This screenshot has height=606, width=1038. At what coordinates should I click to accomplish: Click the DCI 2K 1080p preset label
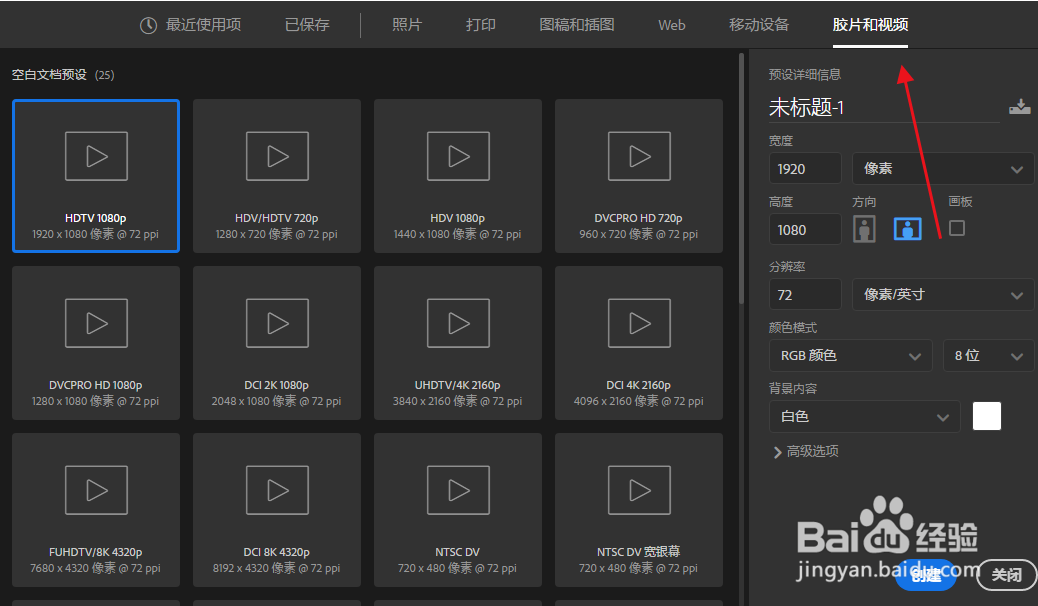point(277,385)
